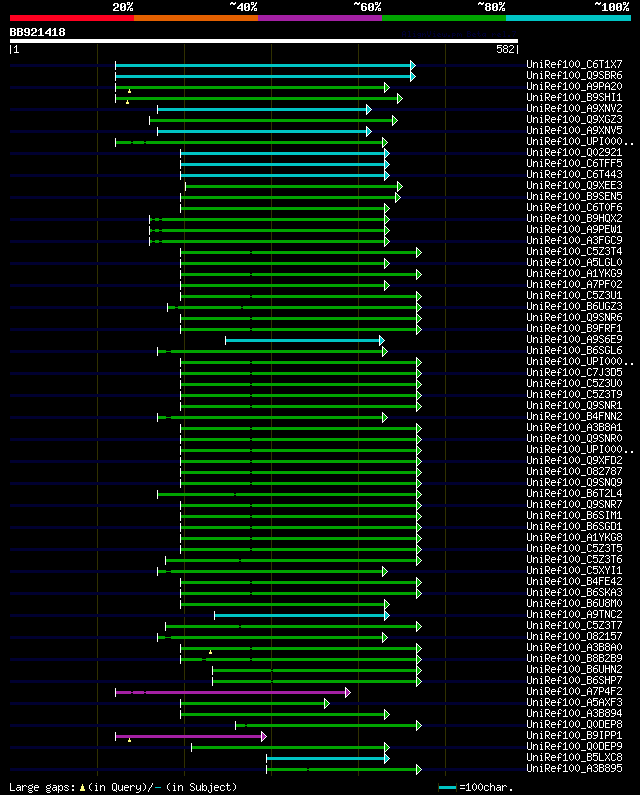Select the UniRef100_A3FGC9 label
The width and height of the screenshot is (640, 795).
574,240
